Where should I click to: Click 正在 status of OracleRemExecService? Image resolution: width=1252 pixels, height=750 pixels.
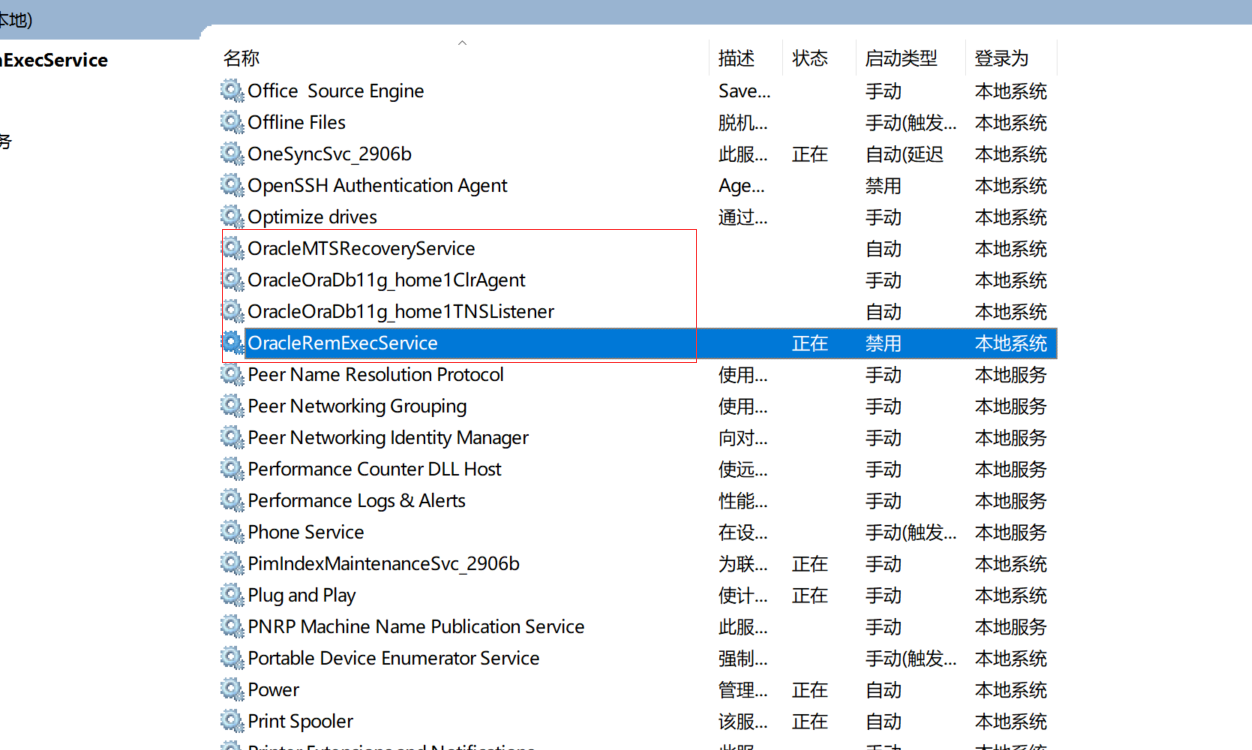[810, 343]
